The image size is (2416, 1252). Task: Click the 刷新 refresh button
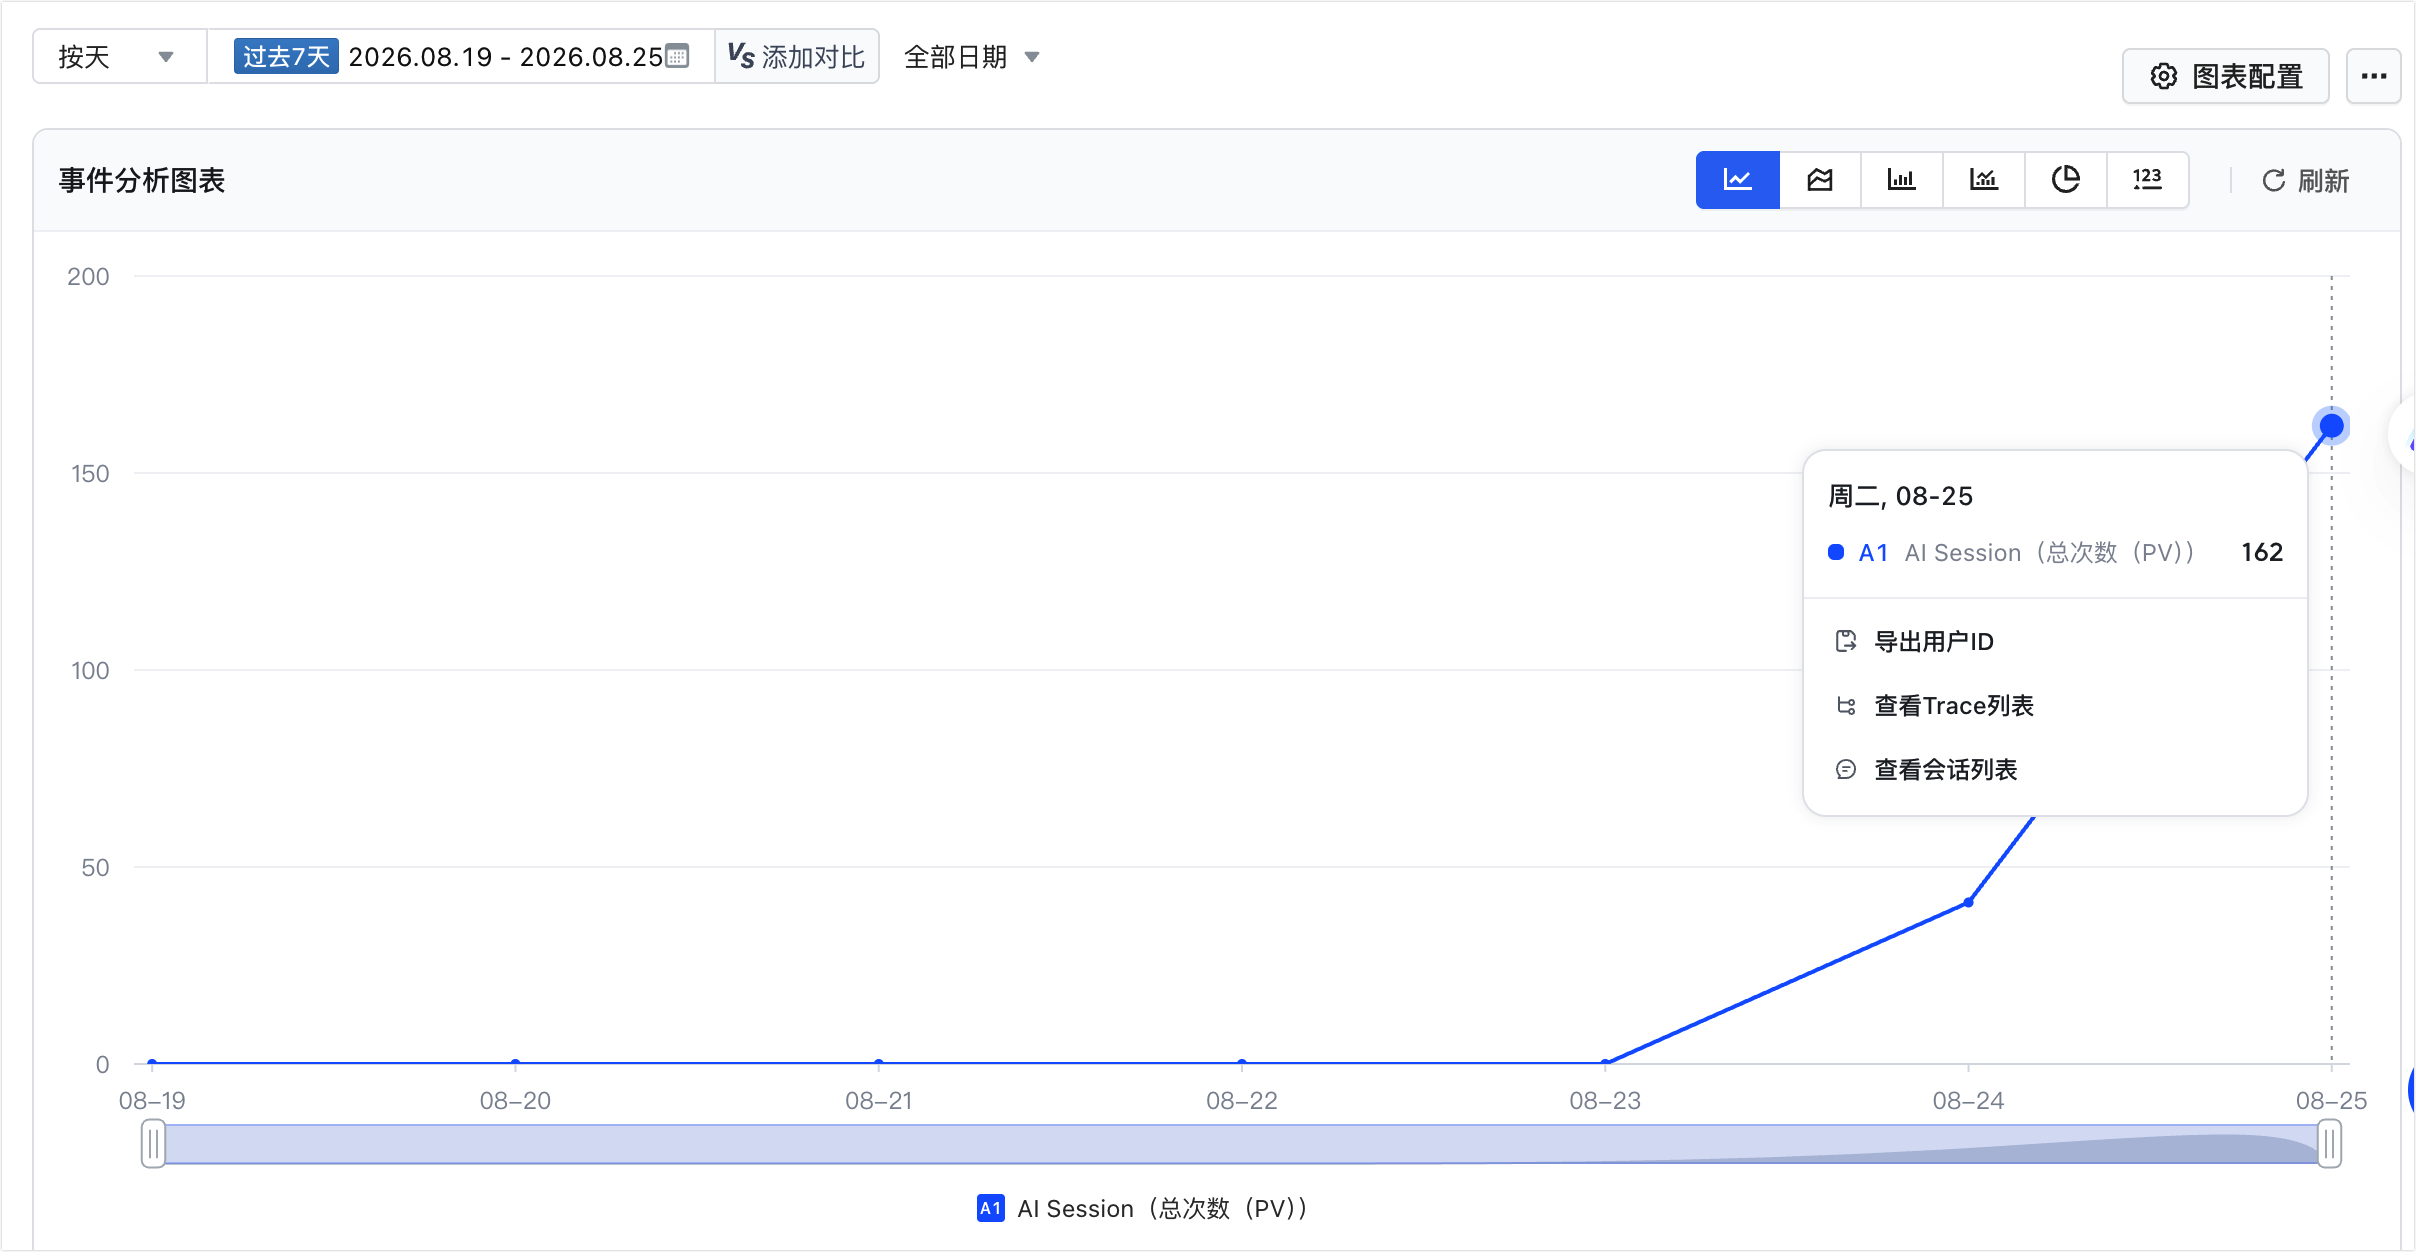2306,181
